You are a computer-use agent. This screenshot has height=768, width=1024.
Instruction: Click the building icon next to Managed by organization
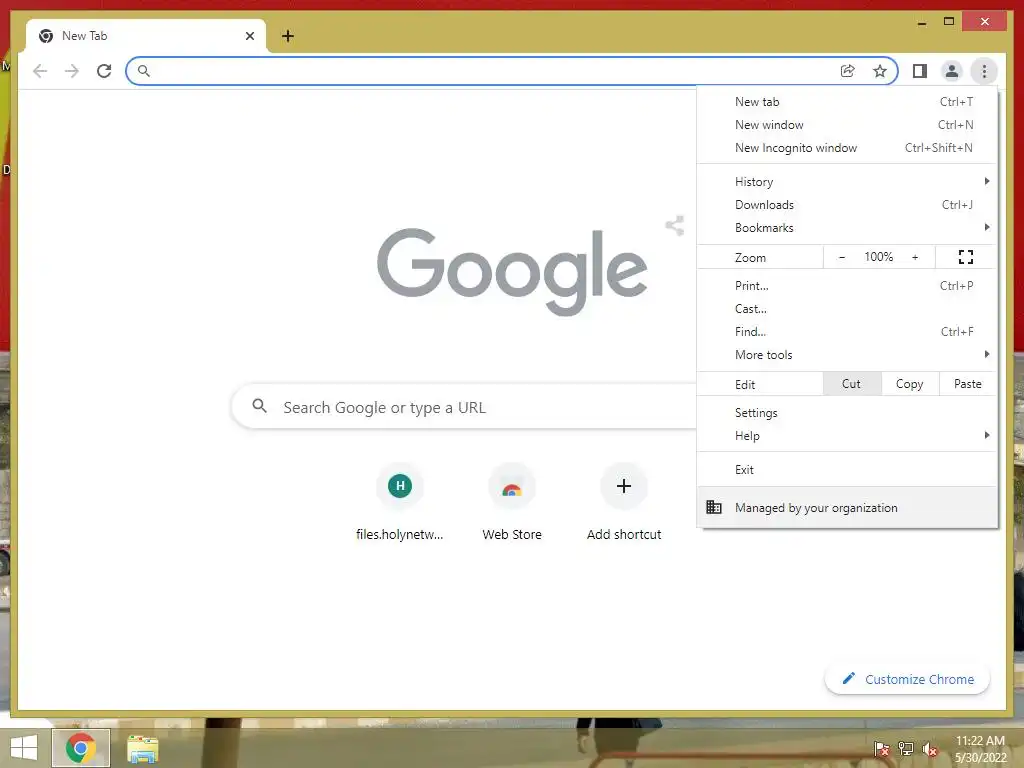point(714,507)
